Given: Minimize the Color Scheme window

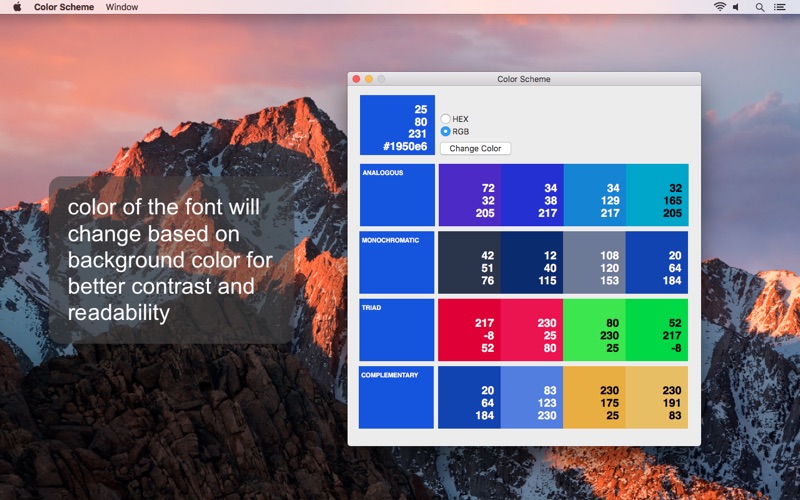Looking at the screenshot, I should click(368, 79).
